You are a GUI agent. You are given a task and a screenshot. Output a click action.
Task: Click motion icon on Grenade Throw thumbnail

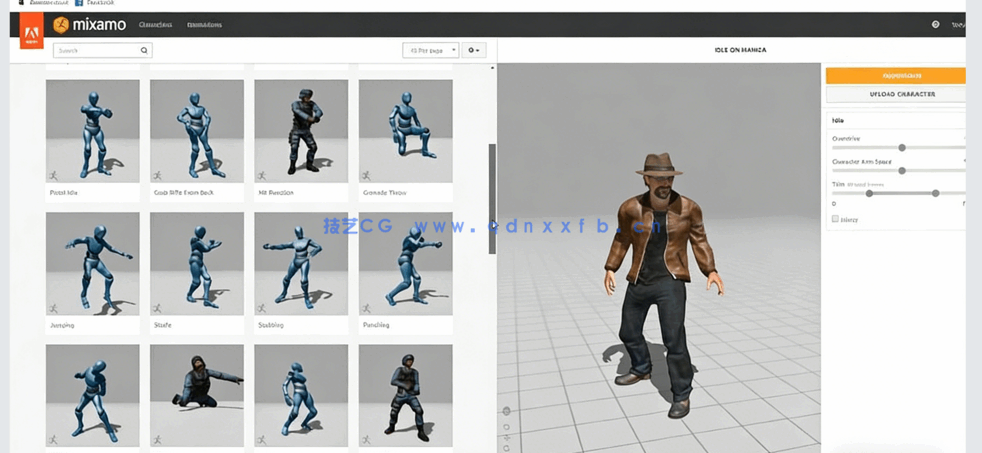pos(366,176)
